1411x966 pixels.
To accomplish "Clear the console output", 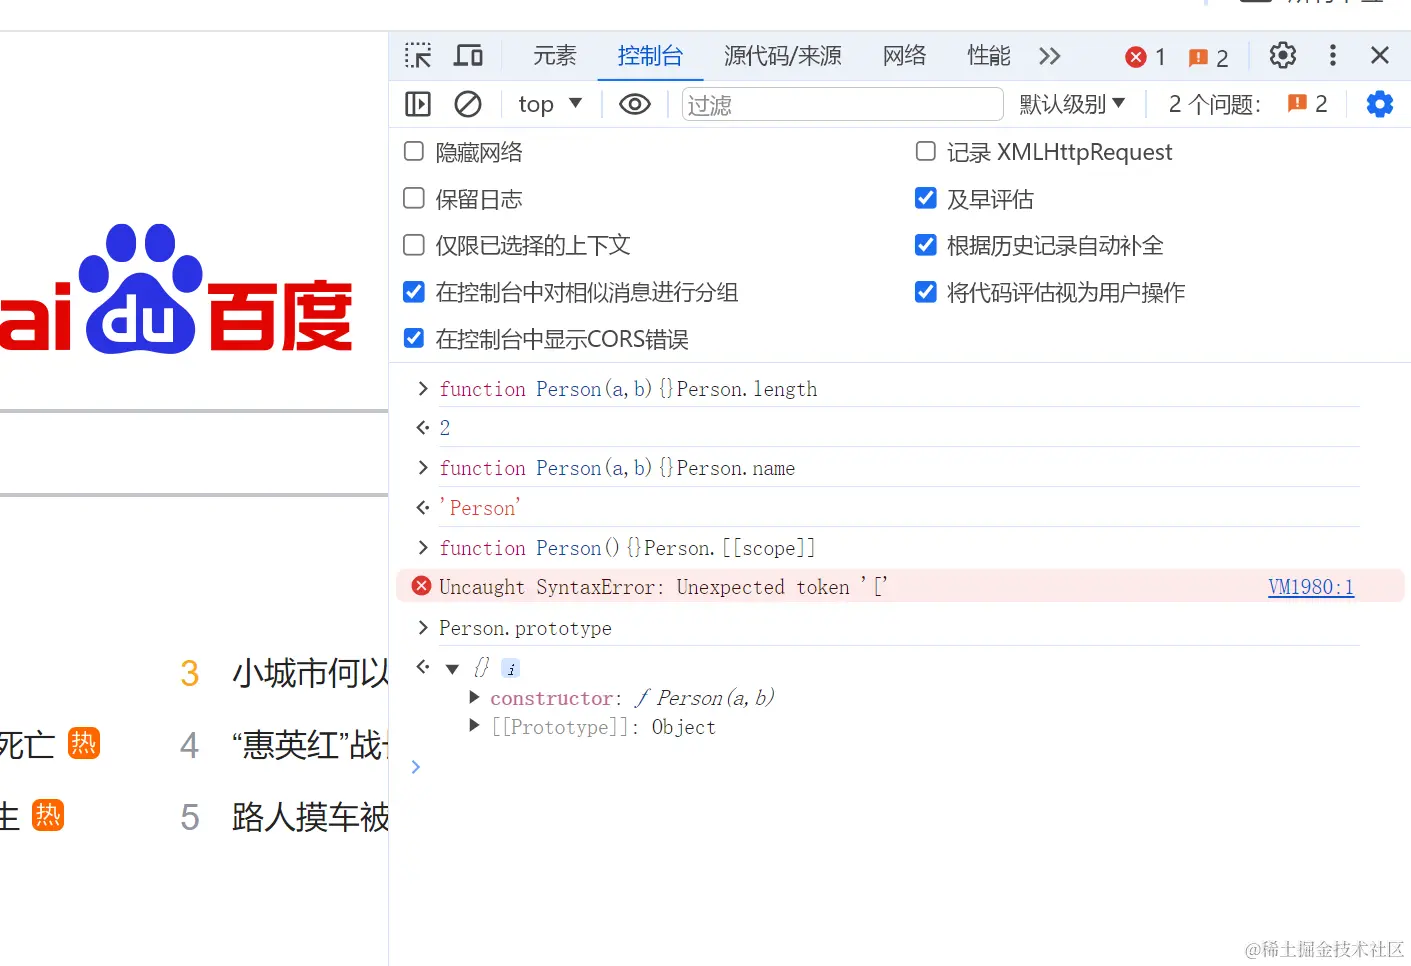I will pos(468,103).
